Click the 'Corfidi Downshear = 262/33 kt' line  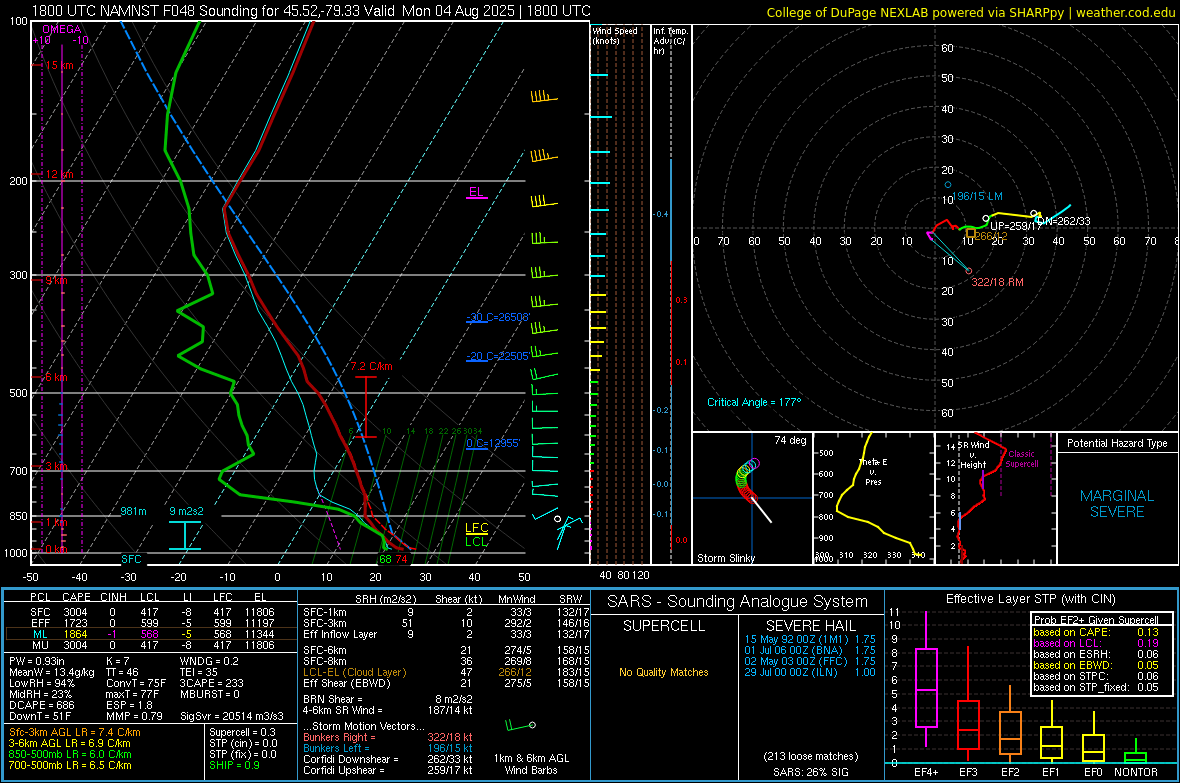[388, 759]
